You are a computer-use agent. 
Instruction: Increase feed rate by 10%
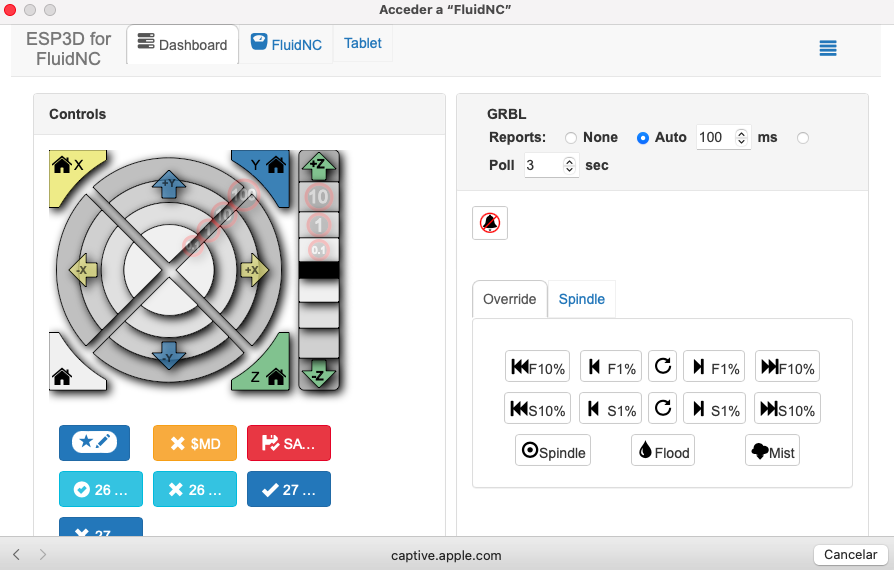(x=787, y=367)
